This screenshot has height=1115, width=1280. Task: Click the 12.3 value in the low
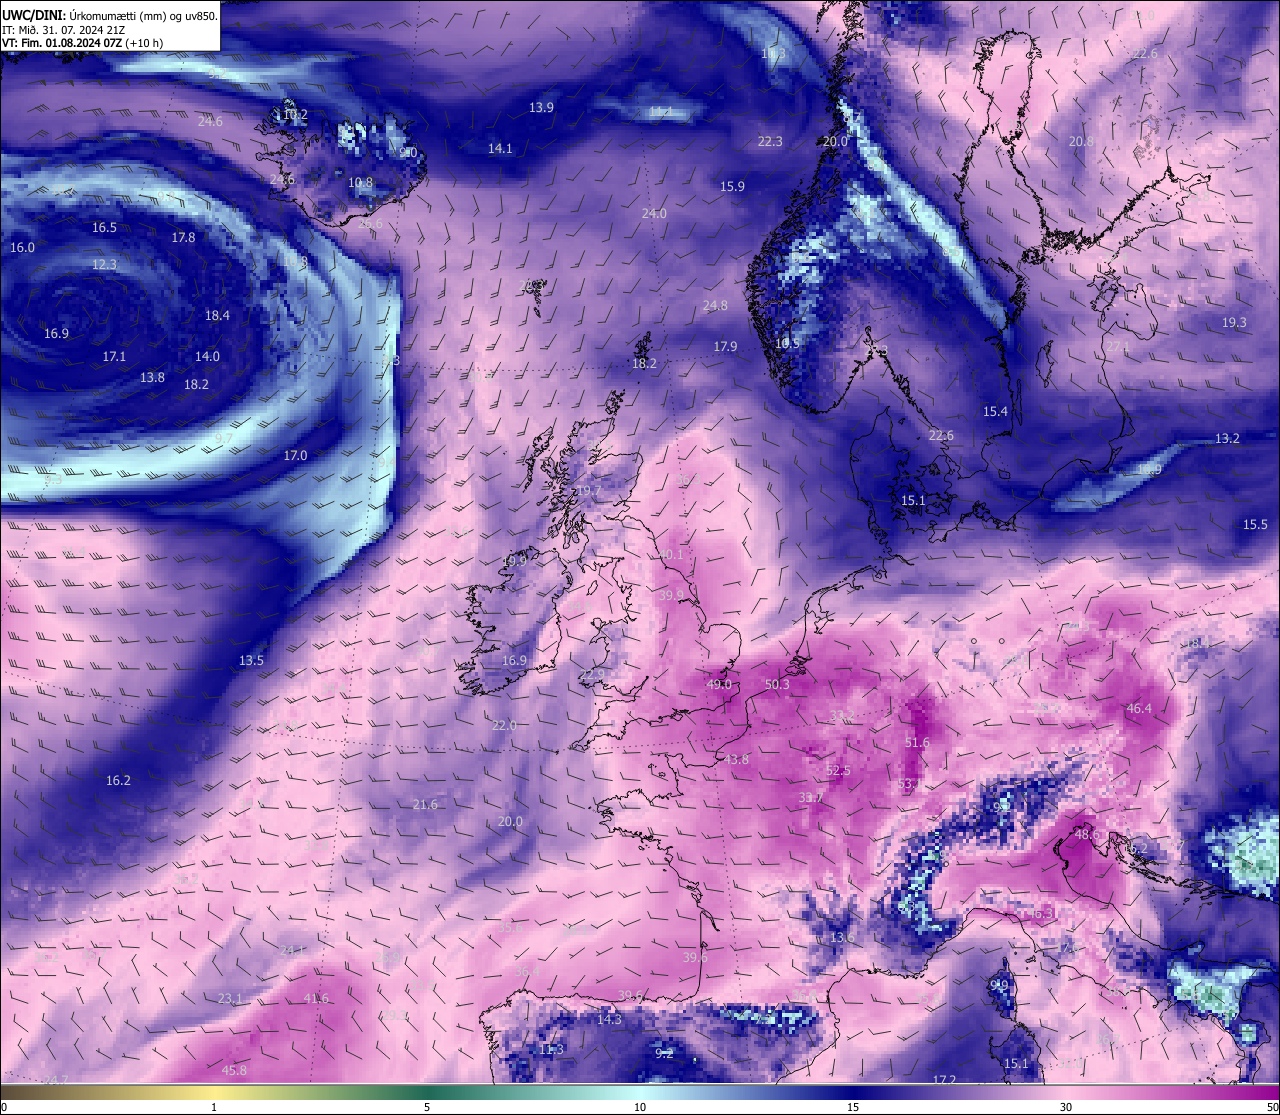(x=104, y=265)
